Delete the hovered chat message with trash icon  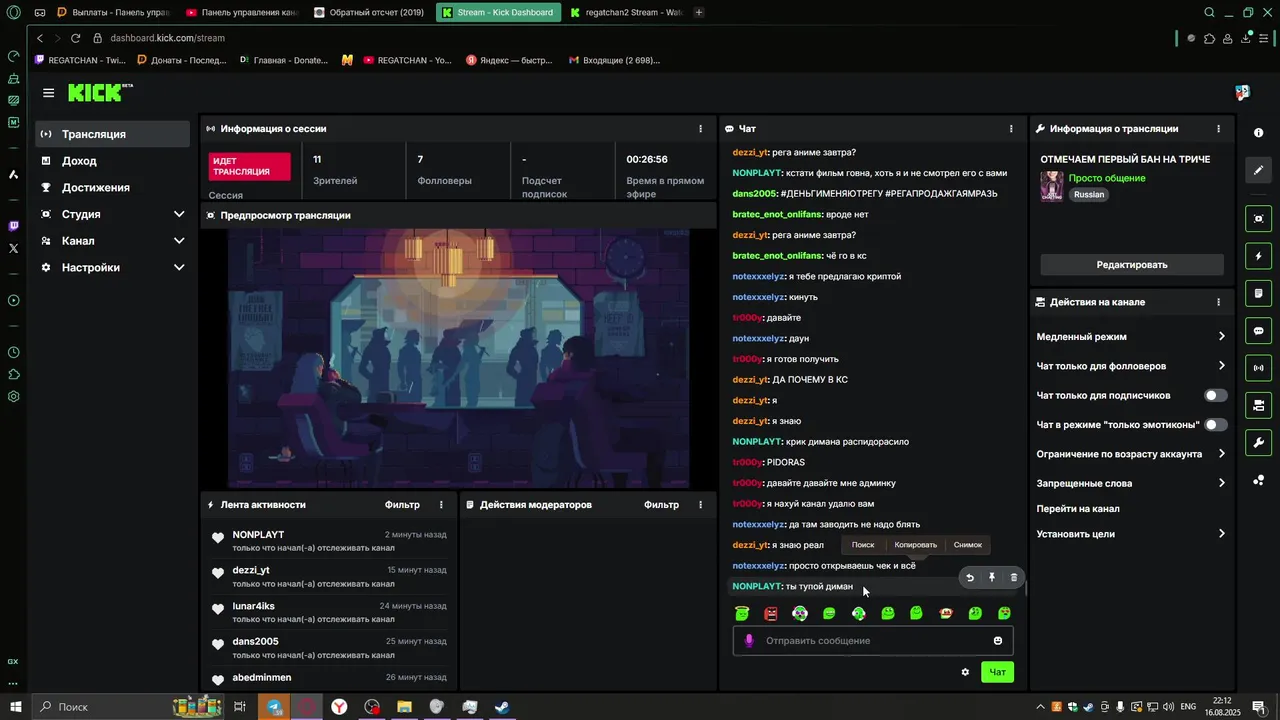(x=1013, y=577)
